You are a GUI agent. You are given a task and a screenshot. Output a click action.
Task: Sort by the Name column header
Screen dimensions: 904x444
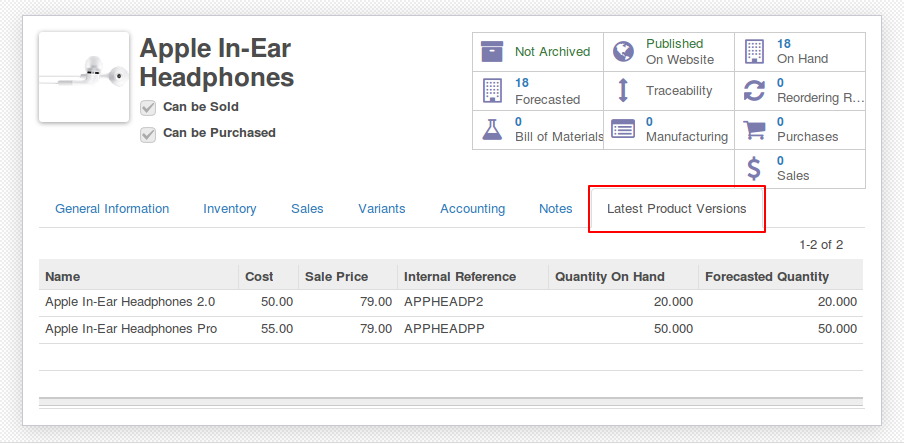(139, 277)
